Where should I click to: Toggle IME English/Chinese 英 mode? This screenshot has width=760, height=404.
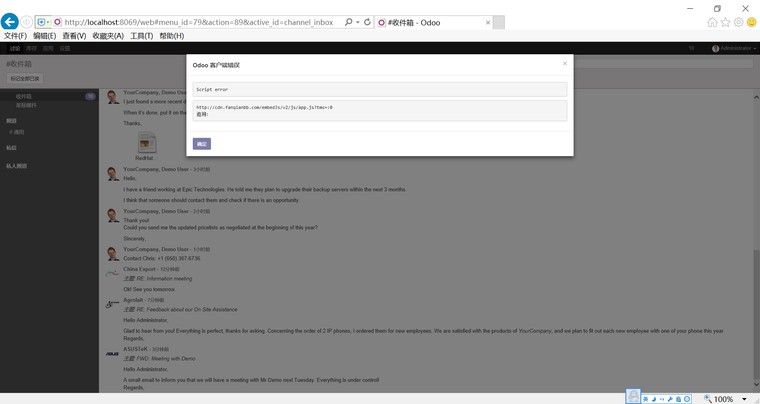[646, 399]
